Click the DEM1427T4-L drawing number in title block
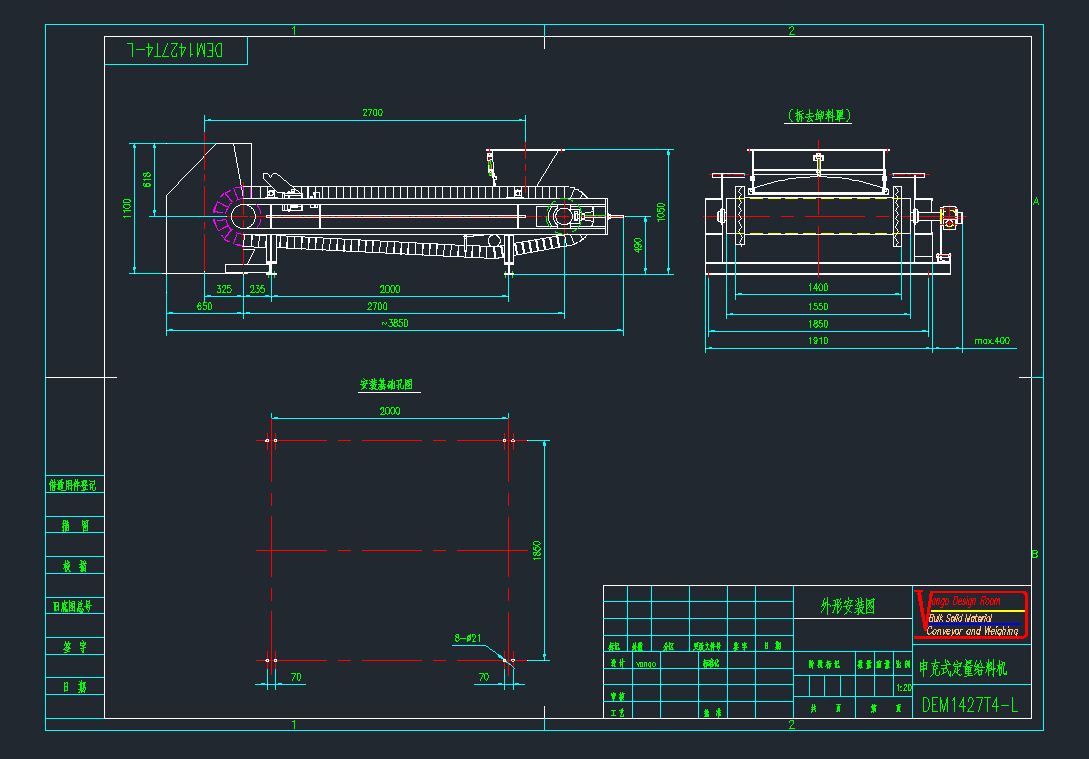Image resolution: width=1089 pixels, height=759 pixels. 969,705
